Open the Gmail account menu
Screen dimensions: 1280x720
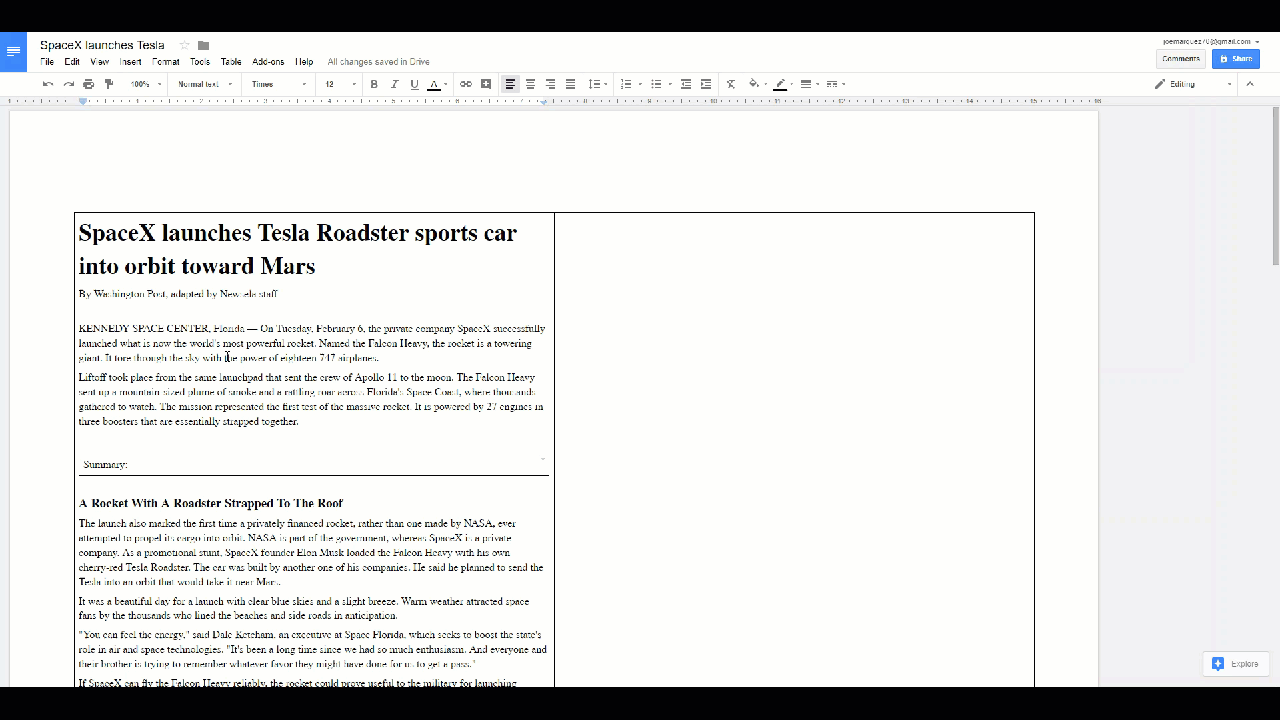click(1211, 42)
